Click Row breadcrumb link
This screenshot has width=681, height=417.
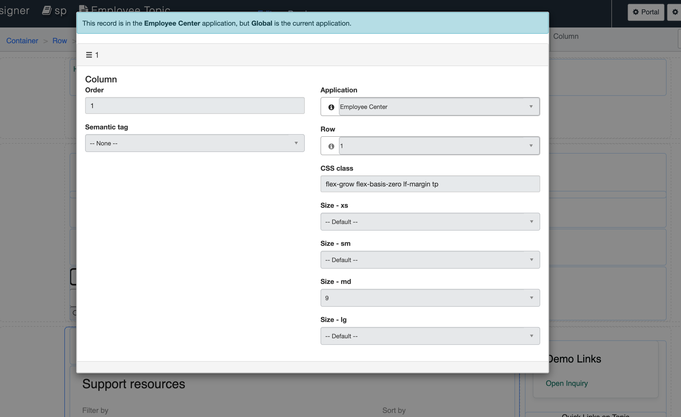pyautogui.click(x=60, y=41)
